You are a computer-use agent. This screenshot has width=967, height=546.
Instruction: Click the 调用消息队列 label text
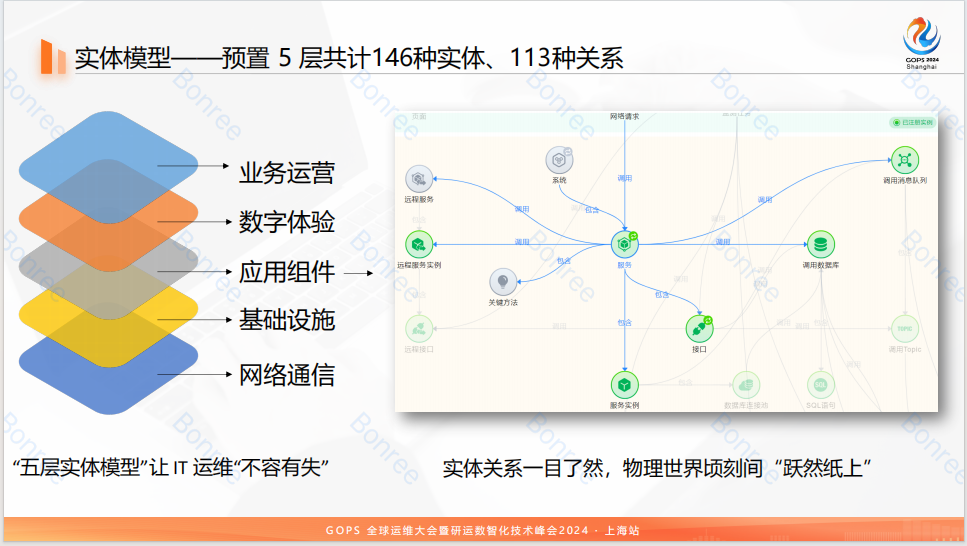[905, 181]
